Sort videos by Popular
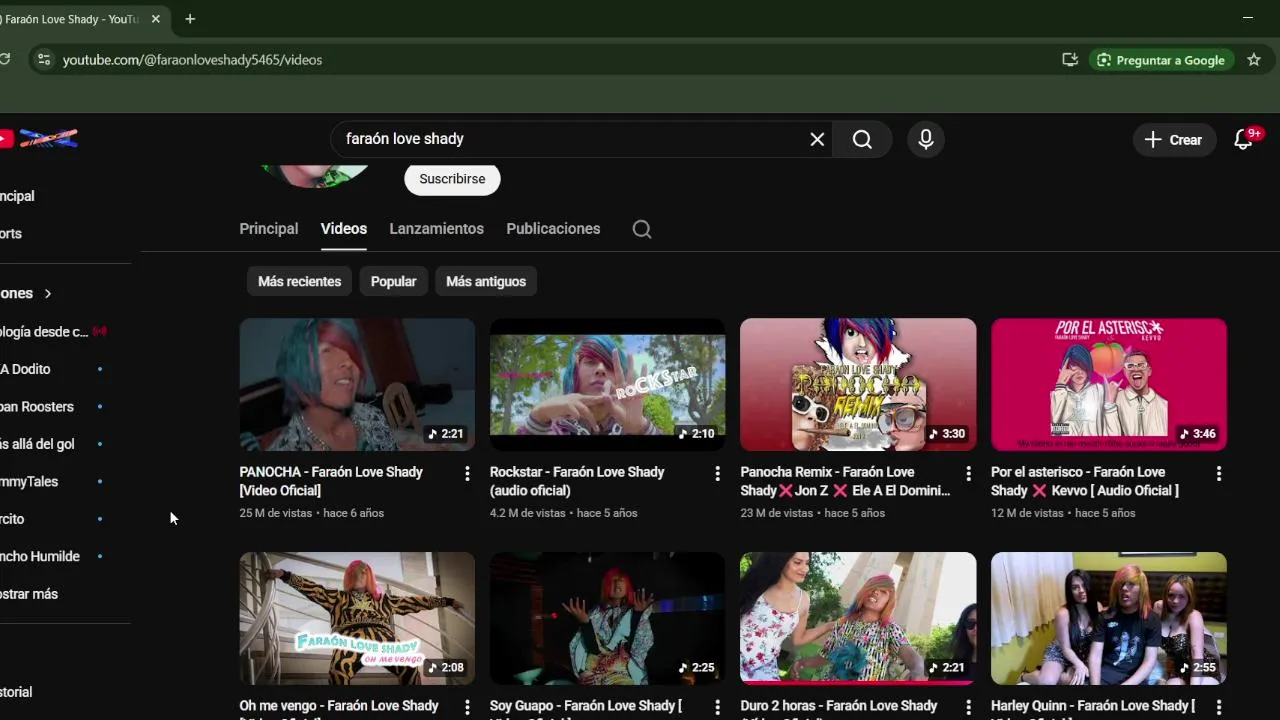Viewport: 1280px width, 720px height. tap(393, 281)
